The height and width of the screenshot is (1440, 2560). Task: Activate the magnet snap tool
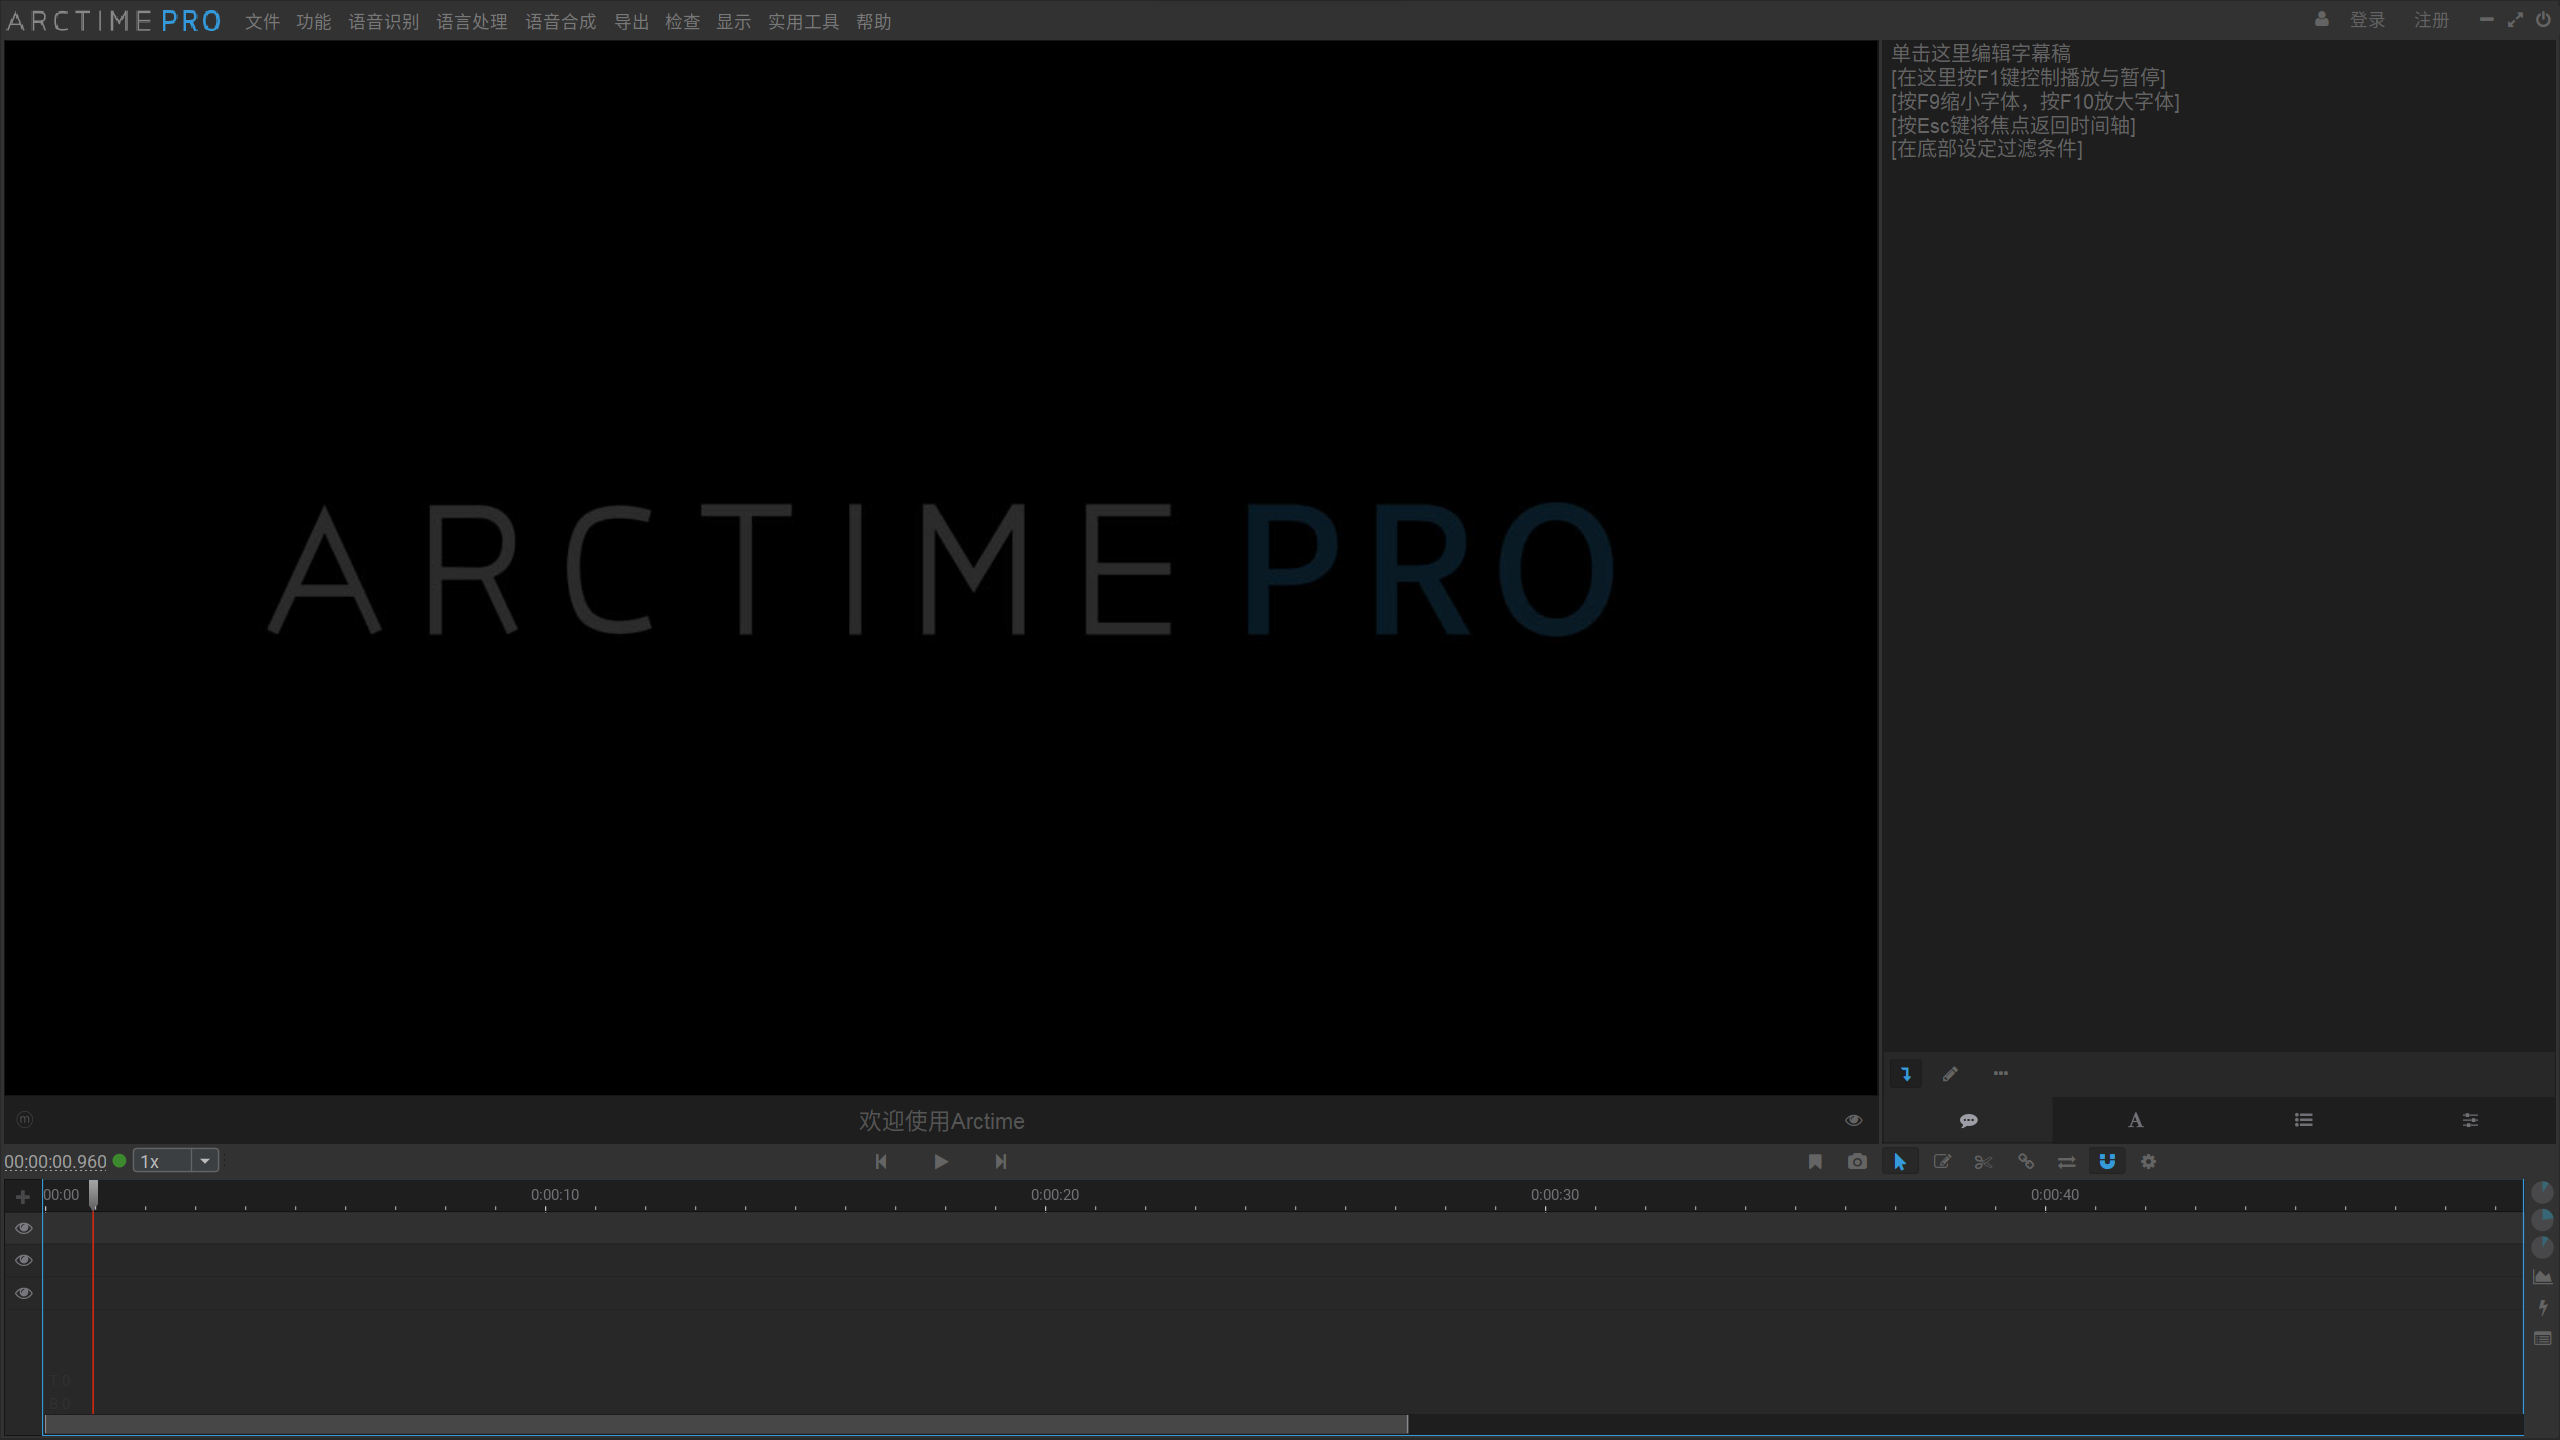click(2107, 1161)
